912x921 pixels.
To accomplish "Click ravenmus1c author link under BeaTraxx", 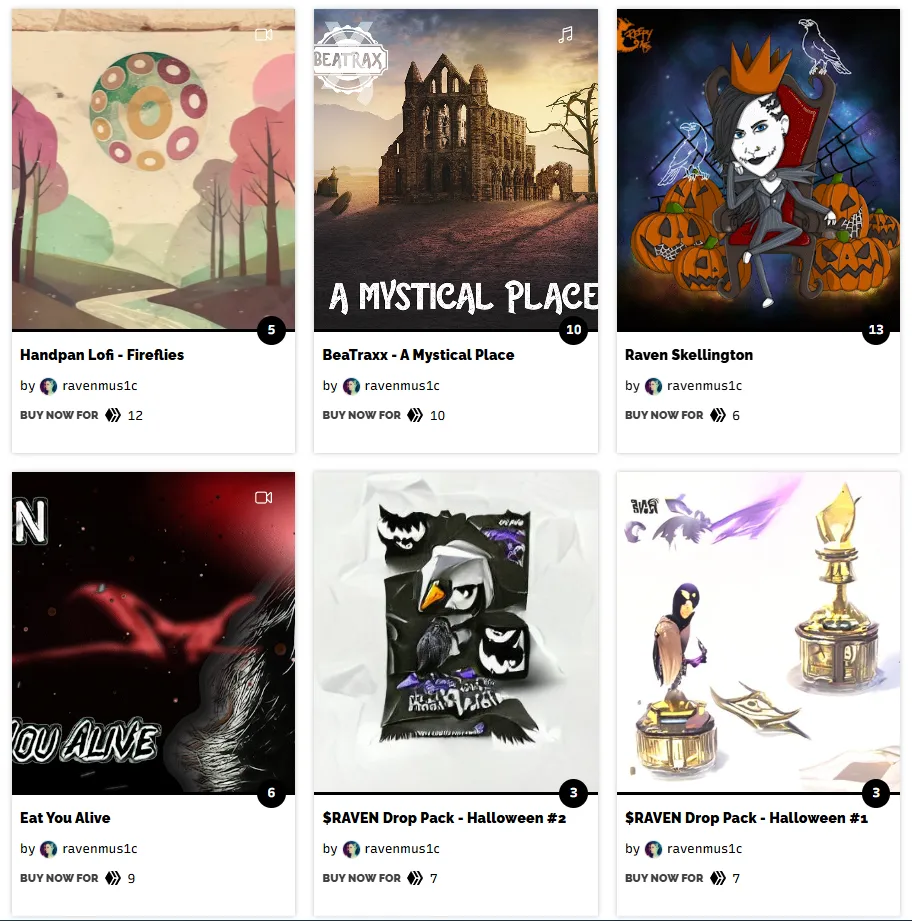I will click(x=402, y=386).
